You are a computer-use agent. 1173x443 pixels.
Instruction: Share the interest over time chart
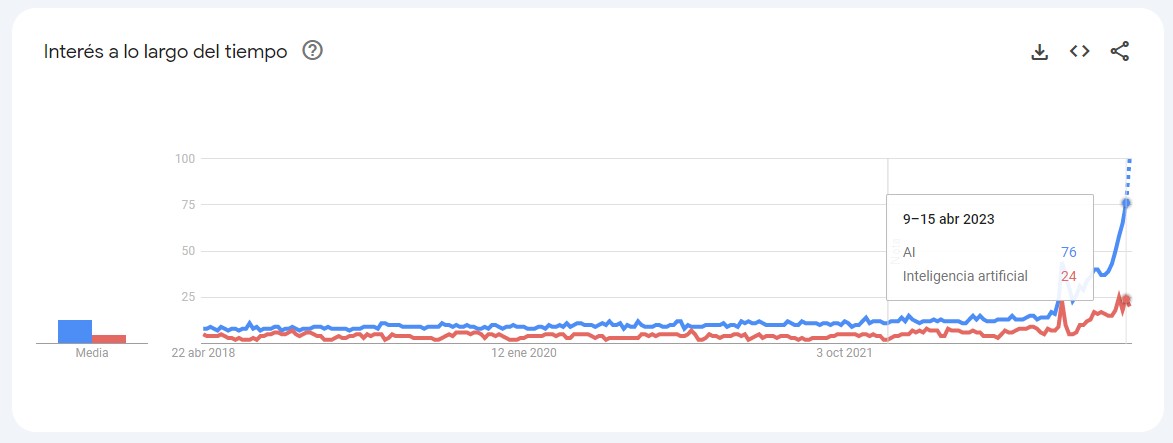pos(1119,52)
